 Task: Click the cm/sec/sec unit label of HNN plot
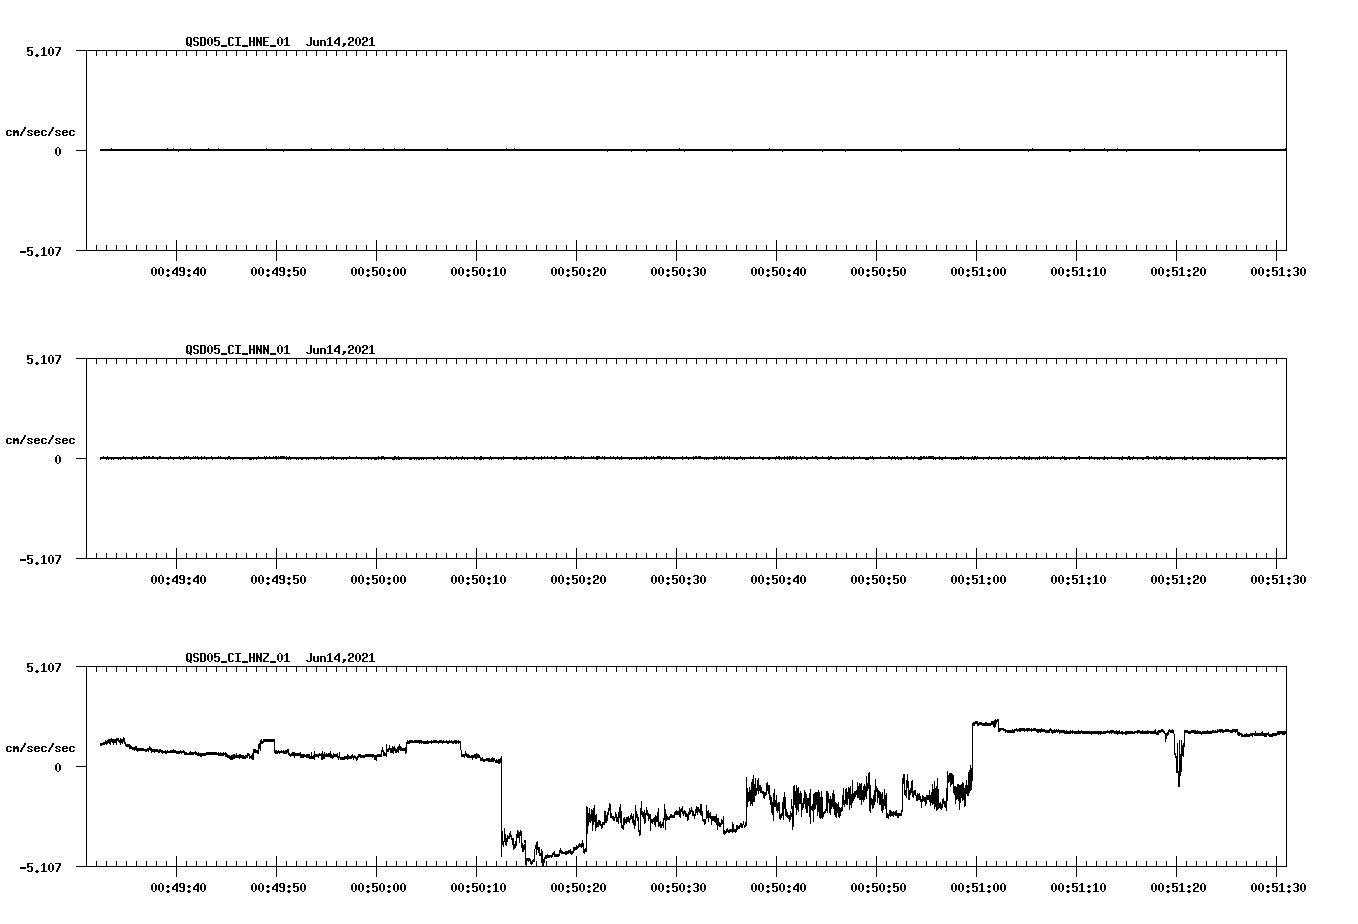41,440
